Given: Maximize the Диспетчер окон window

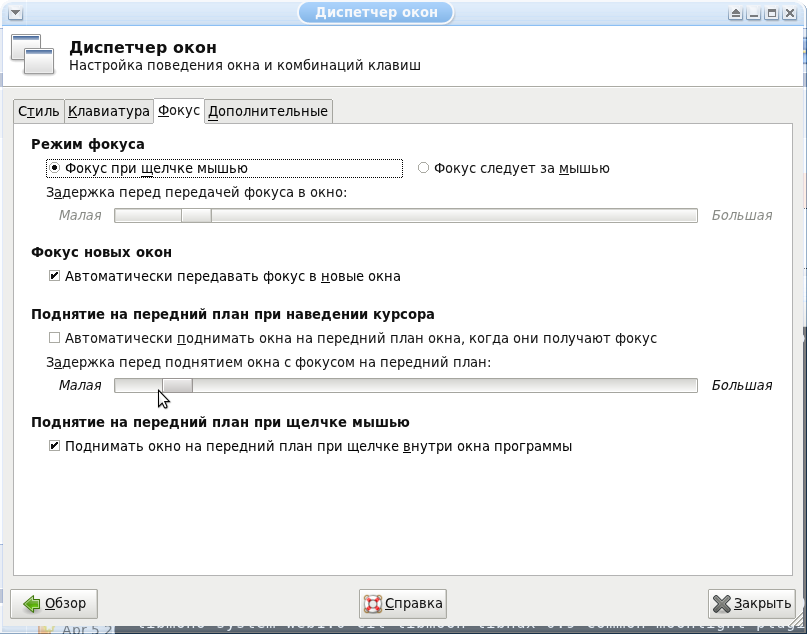Looking at the screenshot, I should 773,13.
